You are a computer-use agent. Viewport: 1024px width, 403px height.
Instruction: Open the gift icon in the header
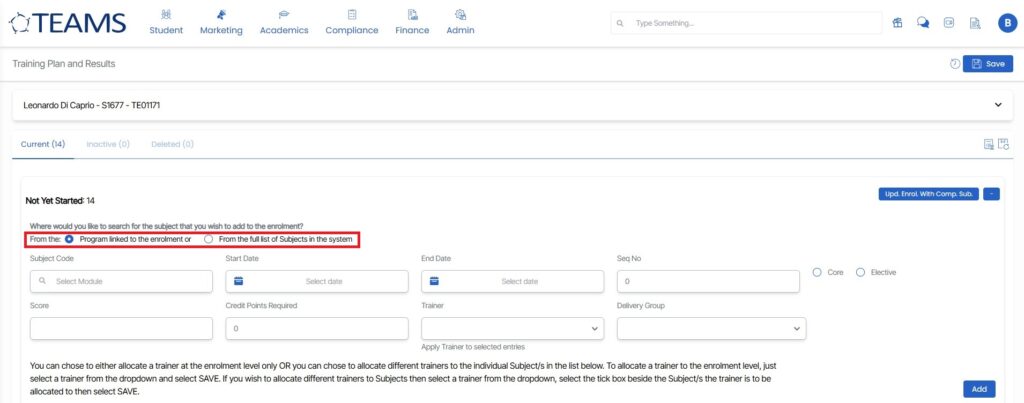coord(898,23)
